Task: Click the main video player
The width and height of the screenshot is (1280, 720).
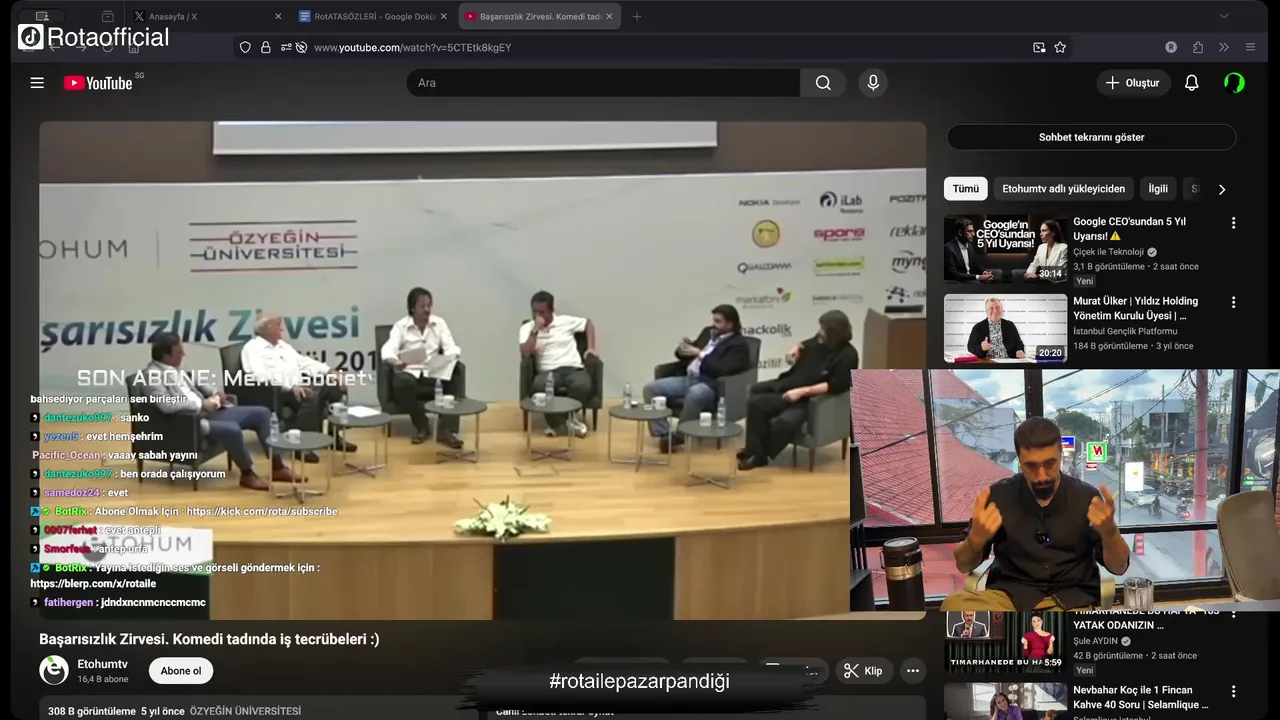Action: point(482,370)
